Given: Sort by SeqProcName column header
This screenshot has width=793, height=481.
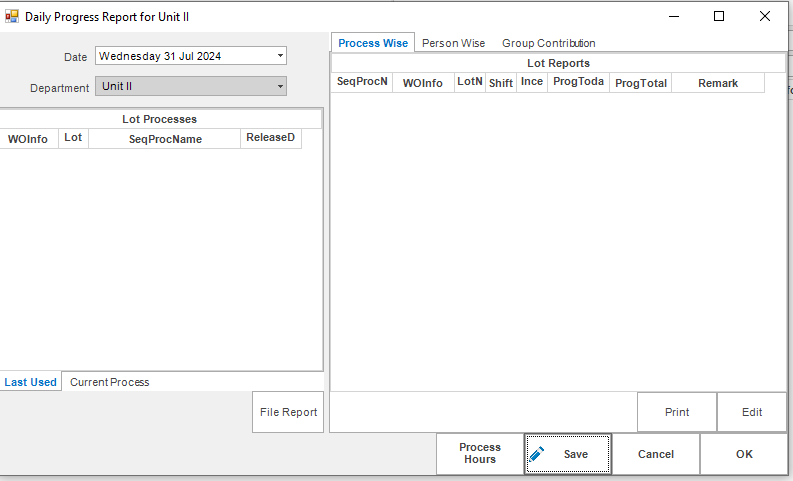Looking at the screenshot, I should tap(165, 139).
